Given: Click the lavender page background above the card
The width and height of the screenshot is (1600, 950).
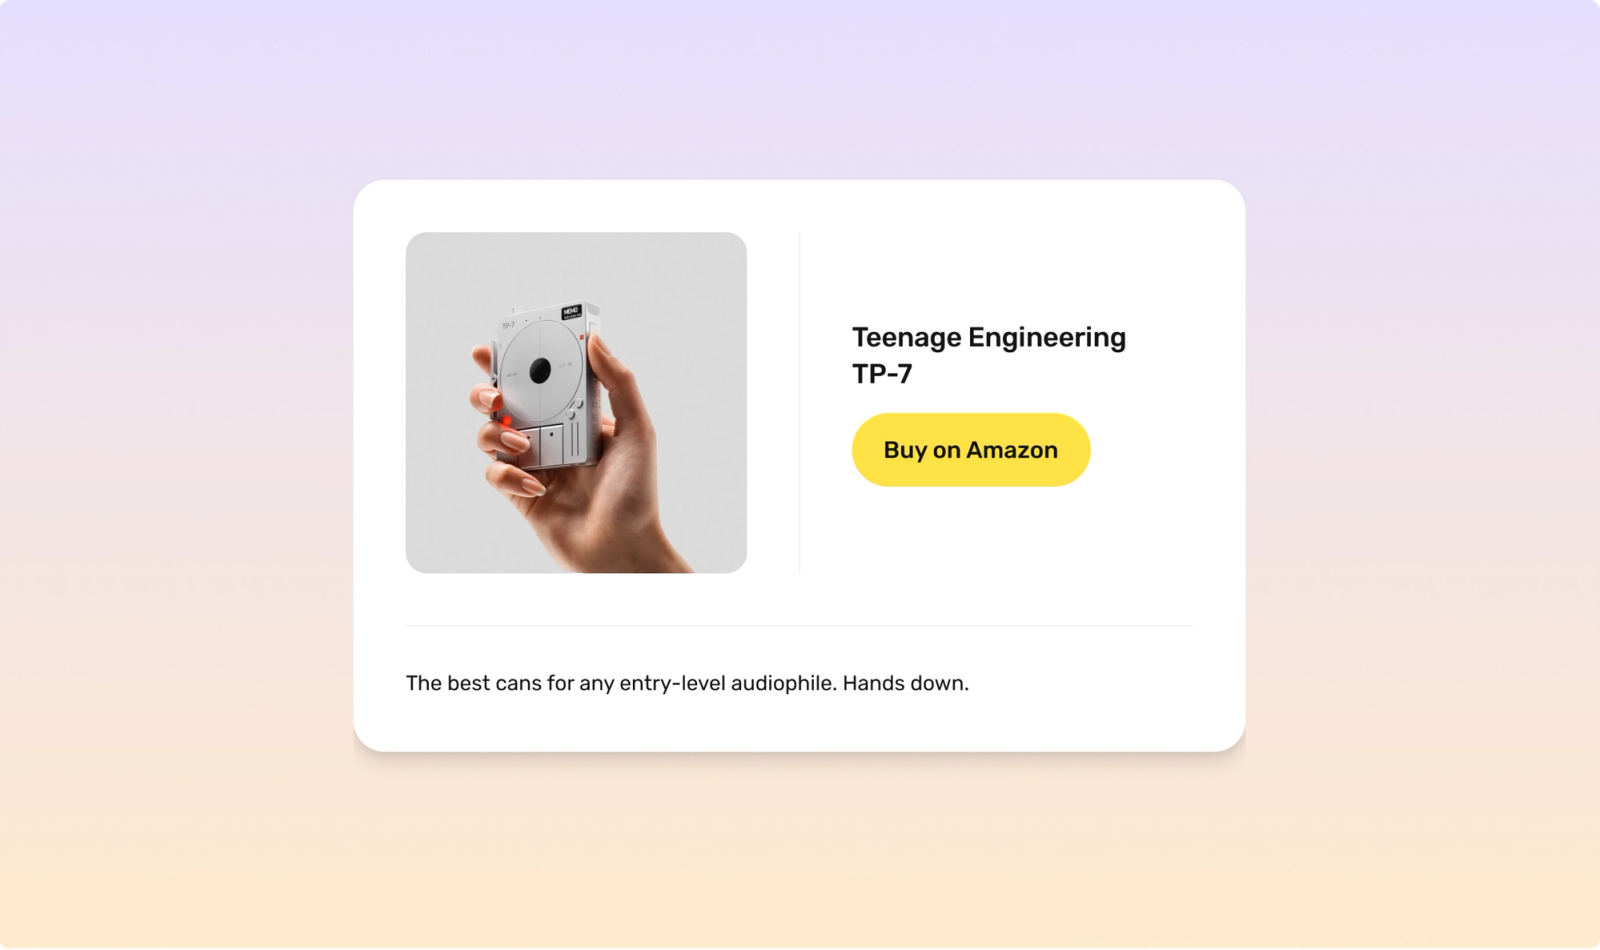Looking at the screenshot, I should coord(800,90).
